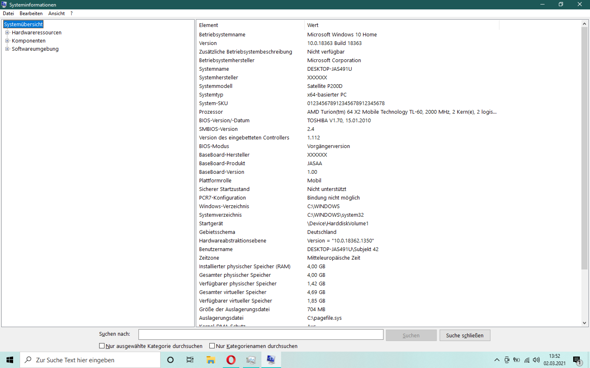Click the 'Suche schließen' button

click(x=465, y=335)
